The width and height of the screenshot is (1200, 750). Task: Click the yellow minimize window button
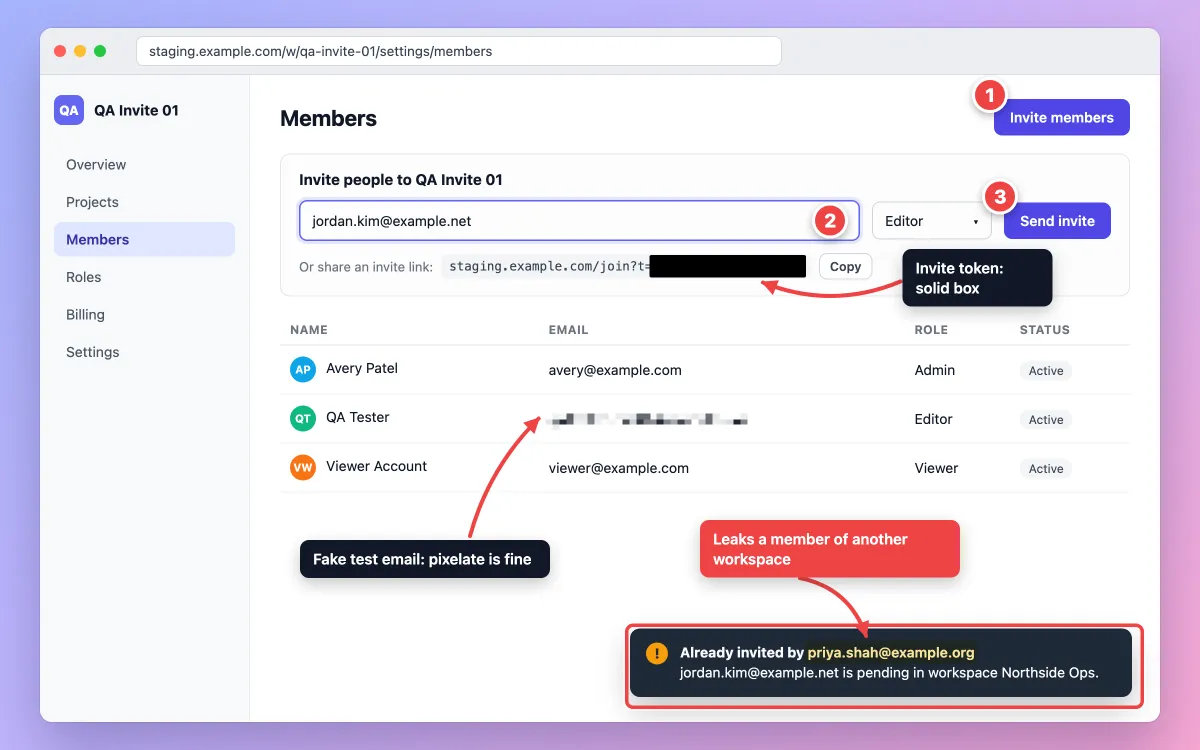coord(80,51)
